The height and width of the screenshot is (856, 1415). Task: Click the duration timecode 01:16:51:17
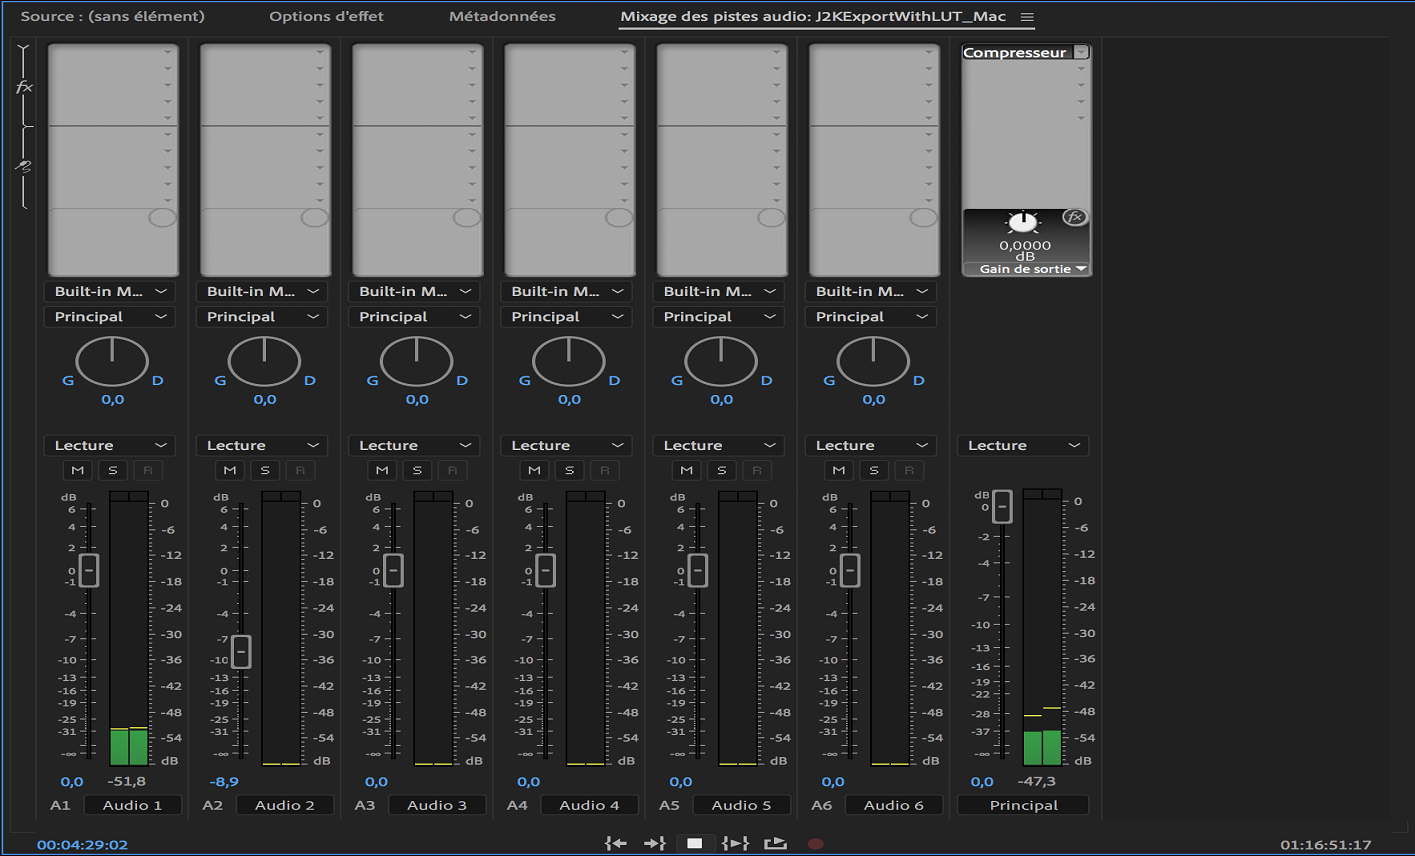click(x=1326, y=845)
